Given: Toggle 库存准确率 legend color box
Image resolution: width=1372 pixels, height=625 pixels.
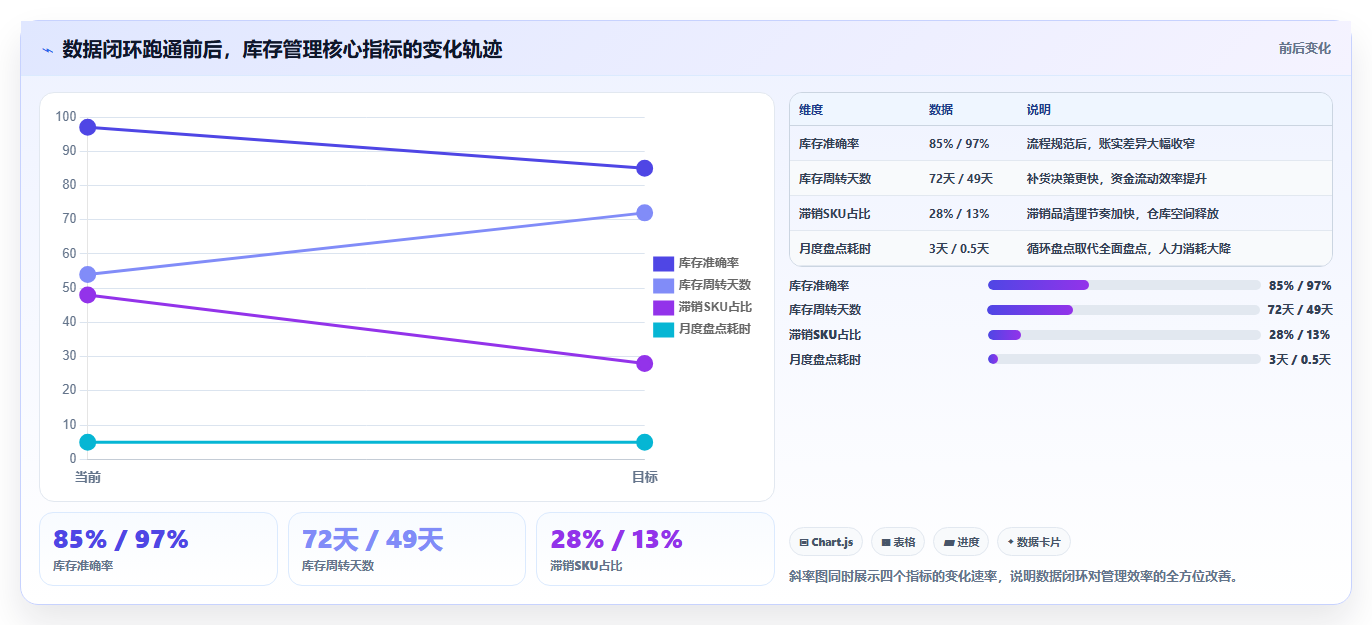Looking at the screenshot, I should coord(663,263).
